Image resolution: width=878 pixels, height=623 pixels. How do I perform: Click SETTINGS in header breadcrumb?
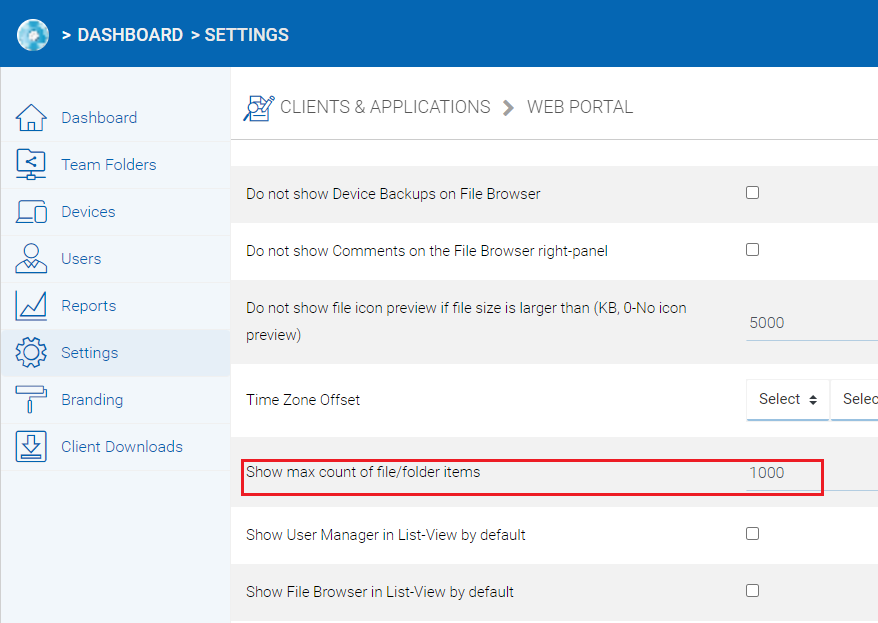[x=246, y=35]
